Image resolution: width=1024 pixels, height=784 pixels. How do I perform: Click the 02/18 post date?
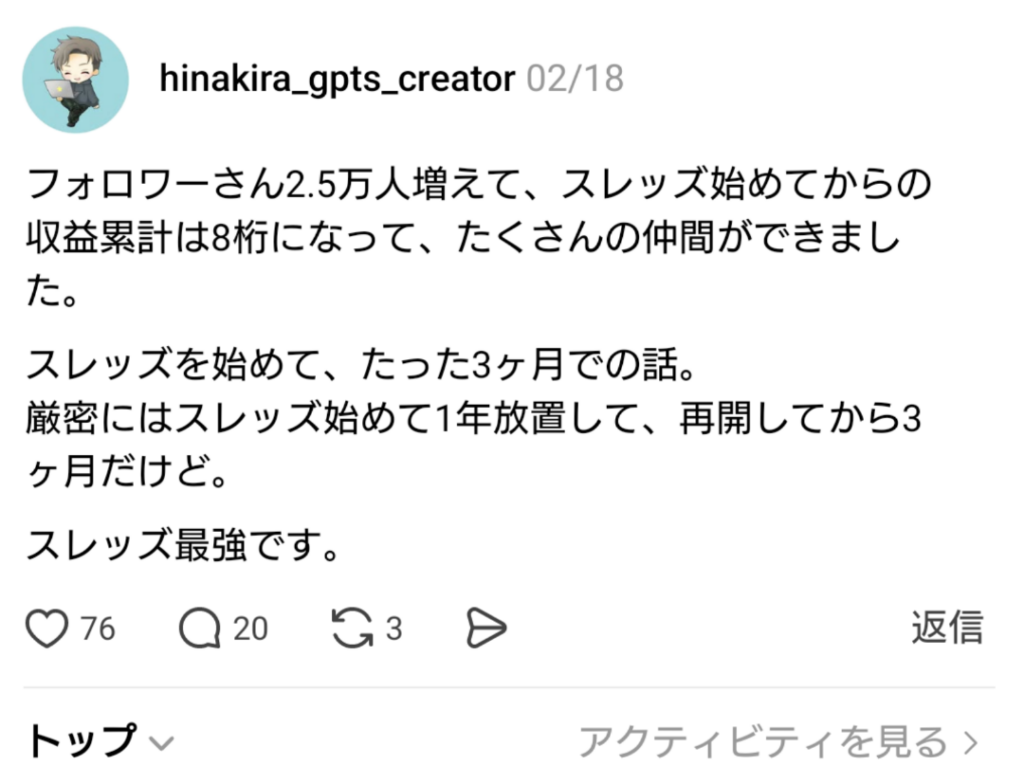[574, 79]
